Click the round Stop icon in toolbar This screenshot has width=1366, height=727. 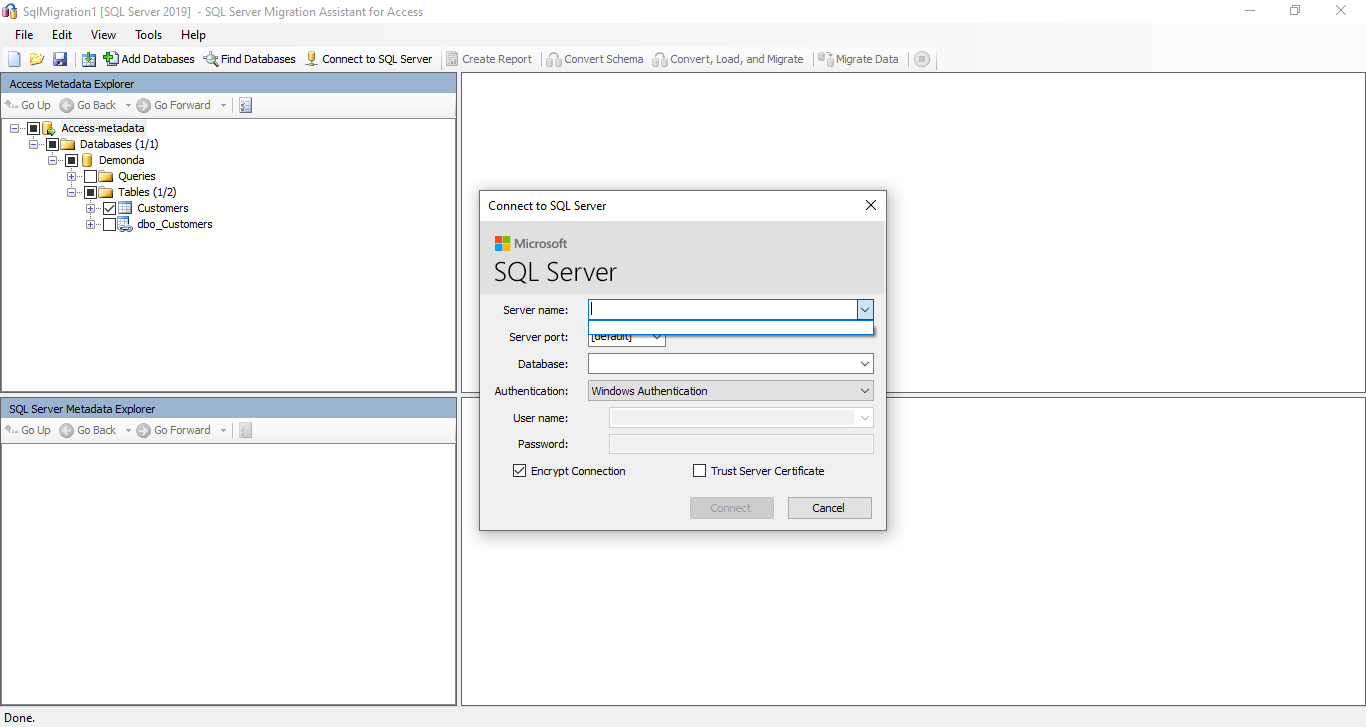(922, 59)
